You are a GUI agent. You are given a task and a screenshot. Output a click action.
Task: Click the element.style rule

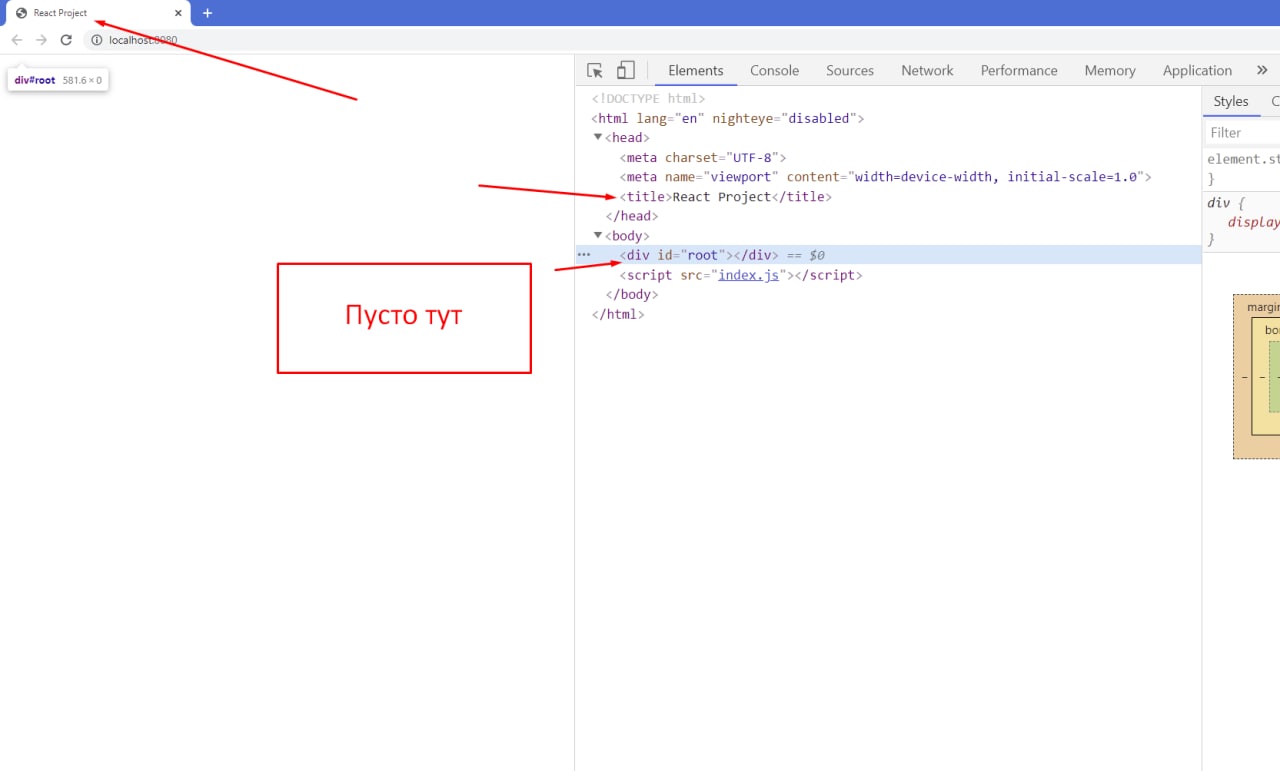(x=1242, y=168)
